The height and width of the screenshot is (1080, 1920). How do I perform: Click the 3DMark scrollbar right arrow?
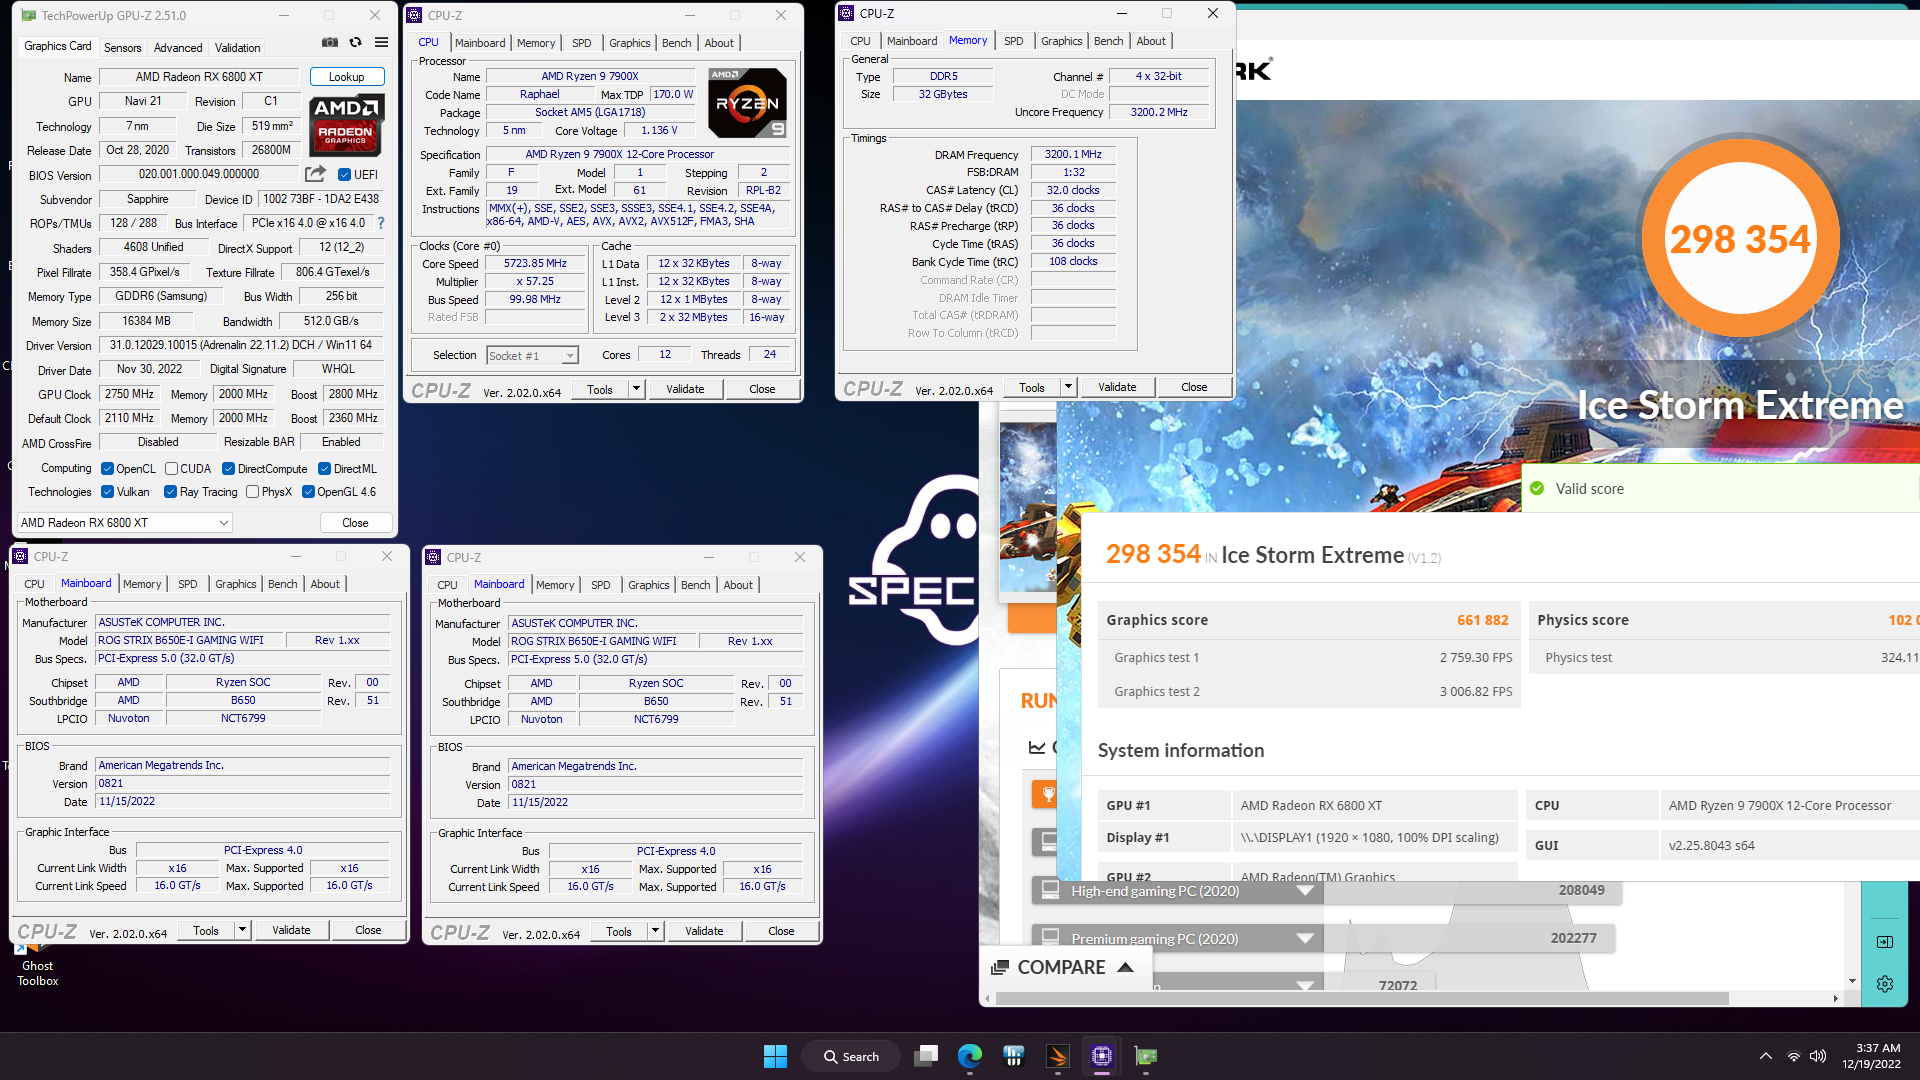click(x=1835, y=998)
